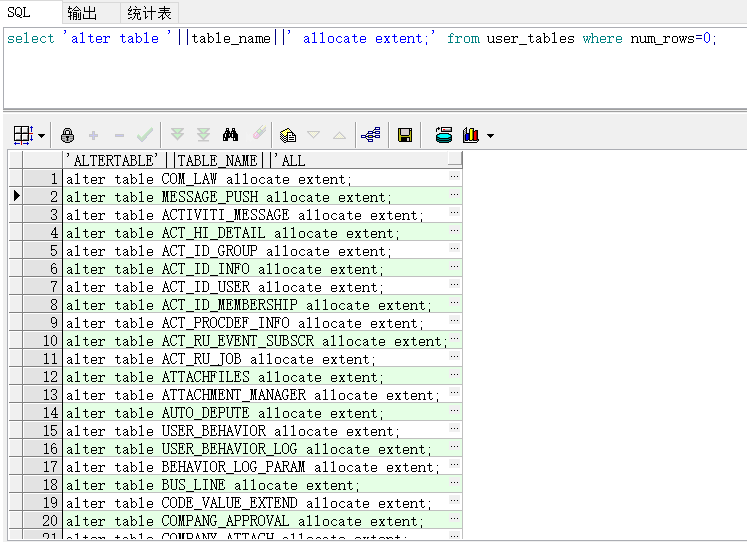Click the grid top-left select-all corner cell
The width and height of the screenshot is (747, 542).
[x=16, y=160]
